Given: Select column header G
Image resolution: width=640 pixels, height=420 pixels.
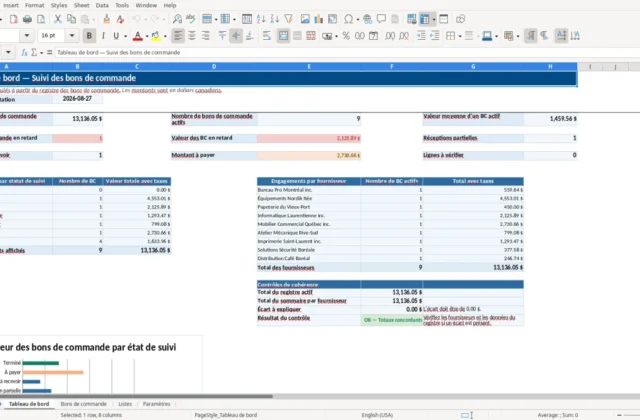Looking at the screenshot, I should 473,67.
